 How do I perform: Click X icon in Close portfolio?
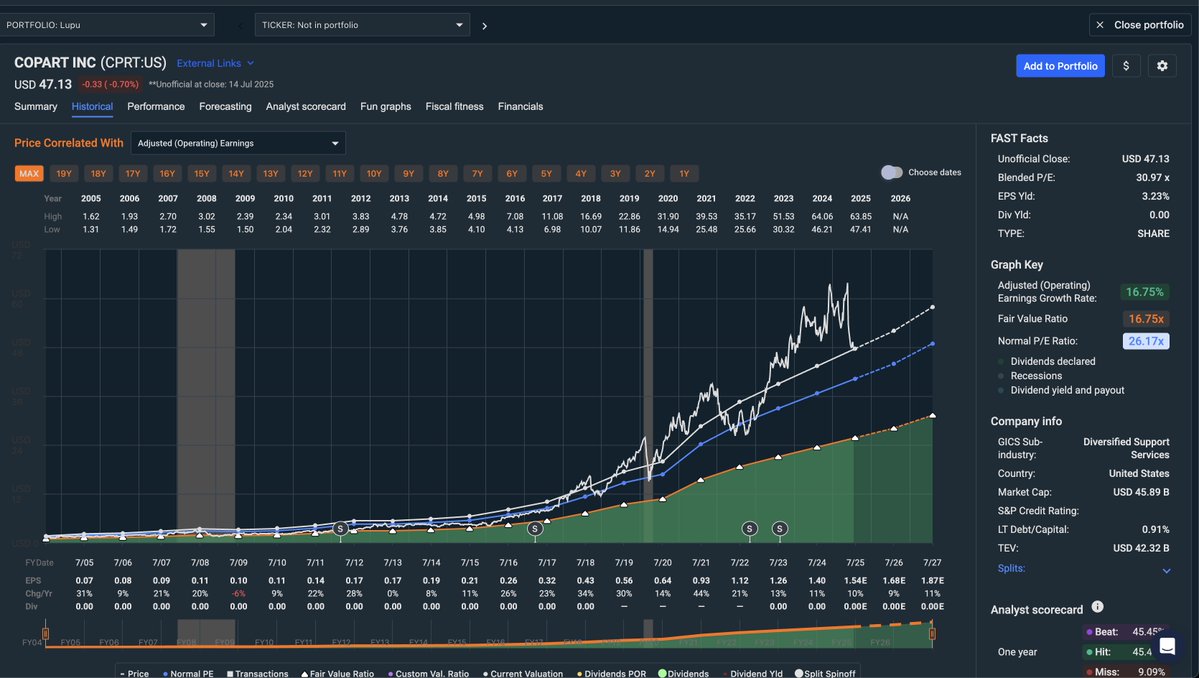point(1100,25)
